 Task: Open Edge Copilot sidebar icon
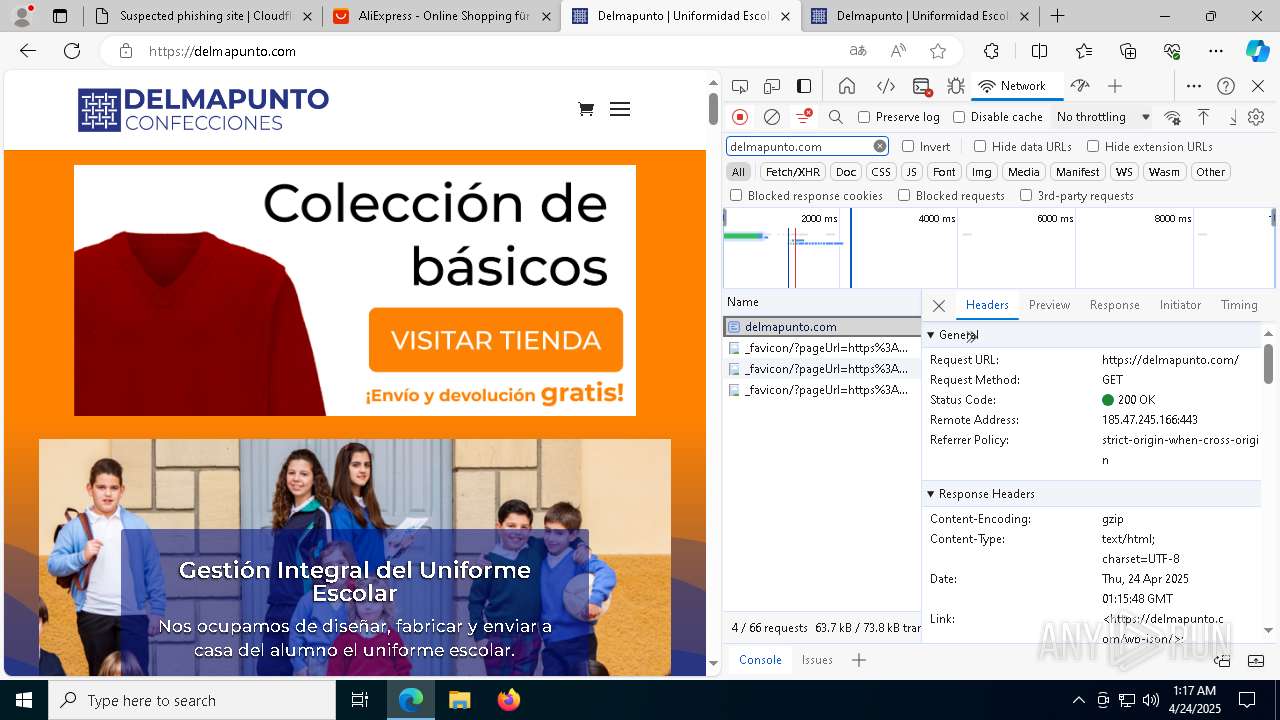(1257, 51)
